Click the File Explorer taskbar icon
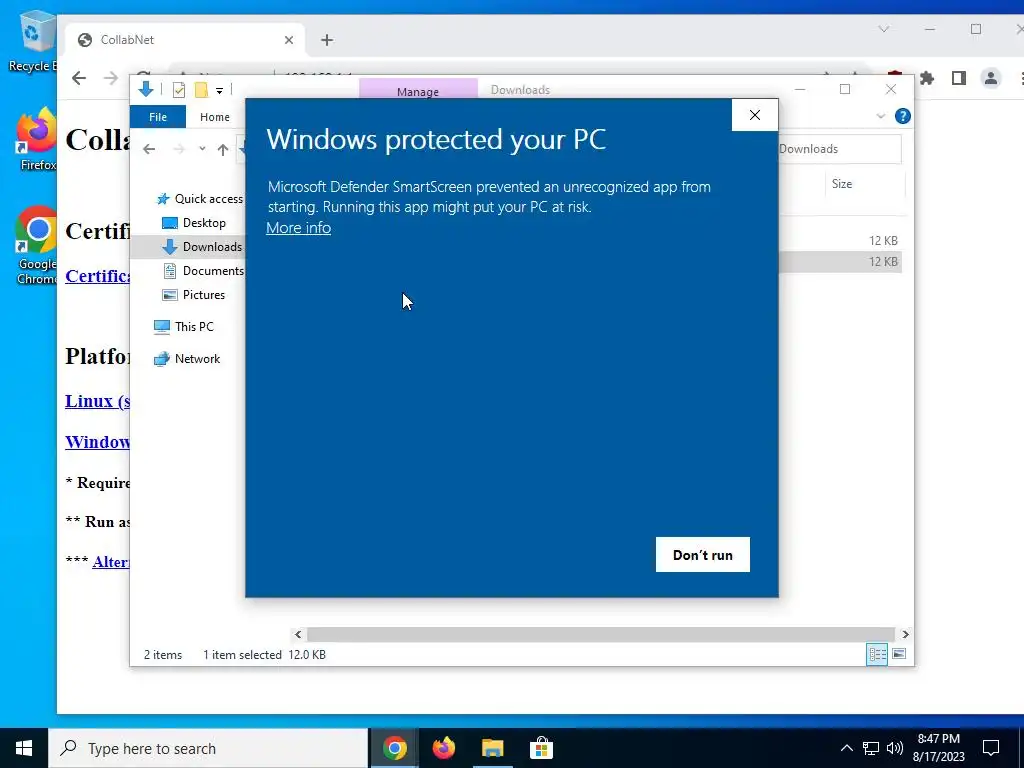1024x768 pixels. tap(493, 748)
